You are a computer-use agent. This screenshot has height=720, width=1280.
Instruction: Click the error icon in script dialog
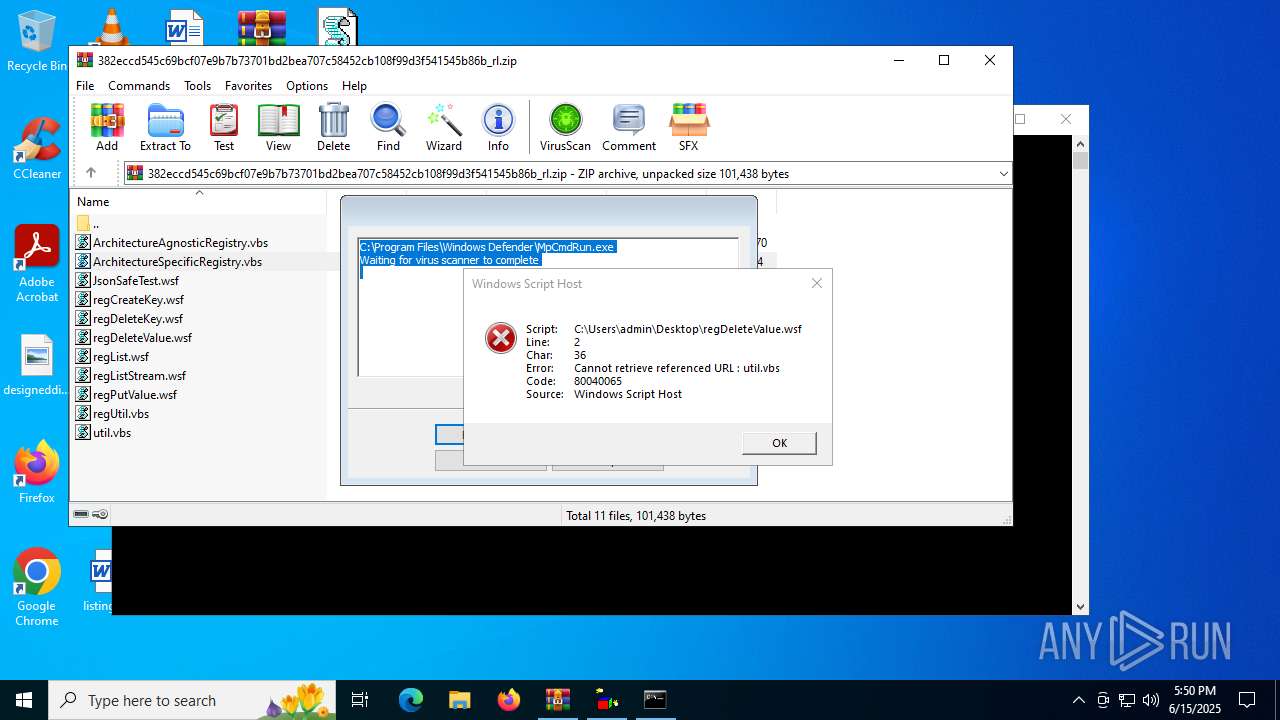[x=500, y=338]
